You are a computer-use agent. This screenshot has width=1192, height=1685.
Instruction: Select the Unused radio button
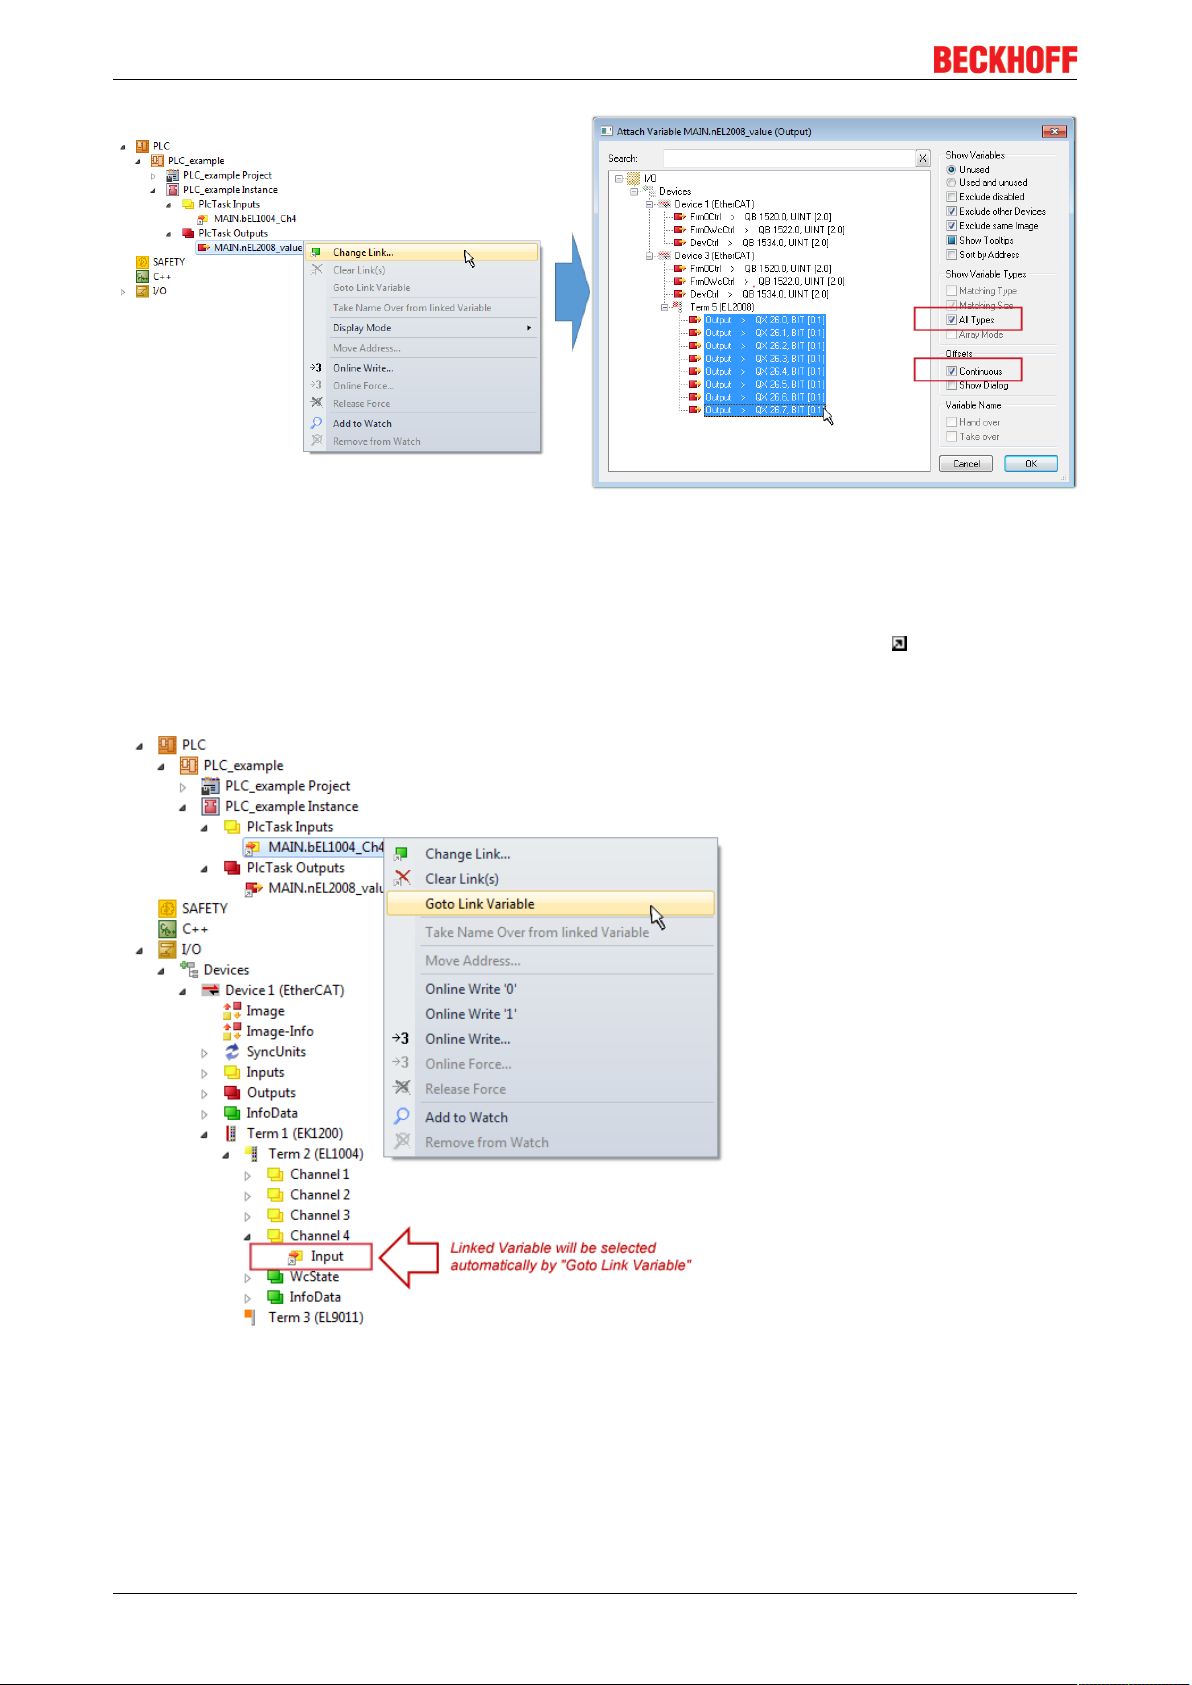[951, 170]
